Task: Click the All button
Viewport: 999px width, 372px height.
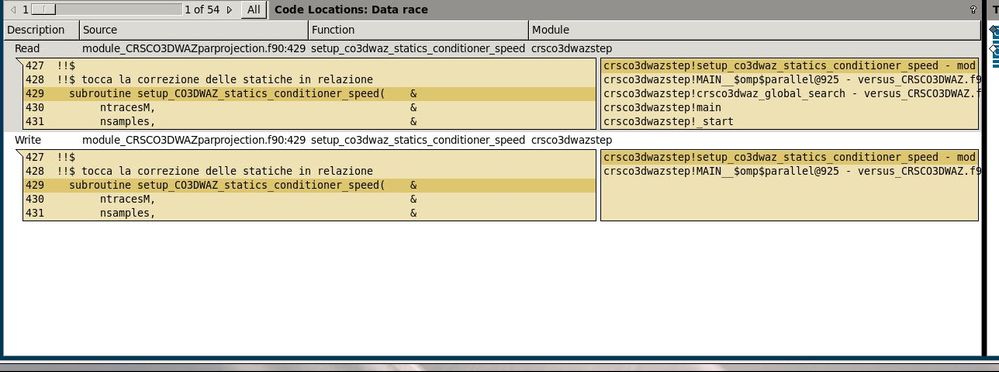Action: pyautogui.click(x=254, y=10)
